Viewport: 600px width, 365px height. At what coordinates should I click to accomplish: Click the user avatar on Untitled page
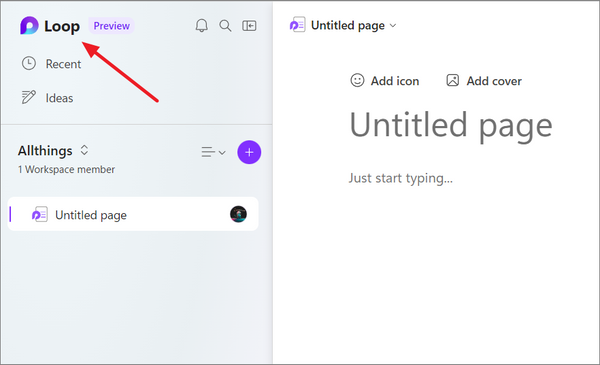pos(238,214)
